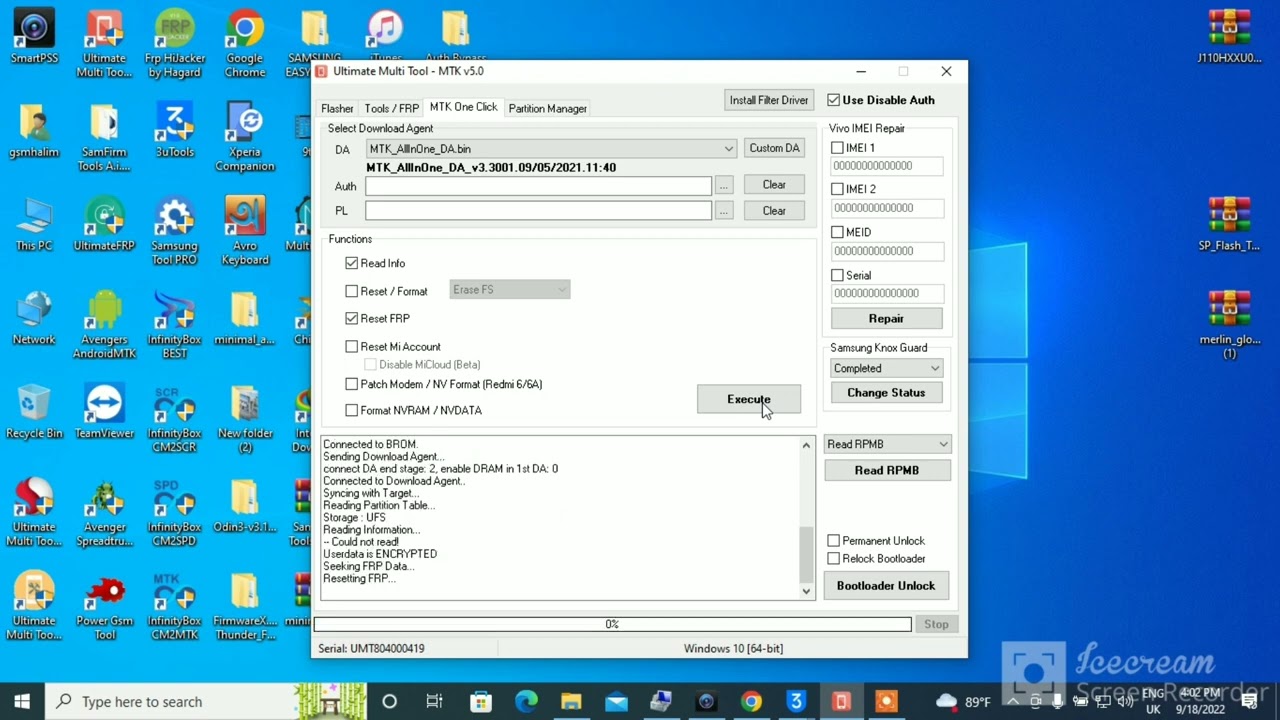
Task: Launch UltimateFRP desktop shortcut
Action: (x=104, y=225)
